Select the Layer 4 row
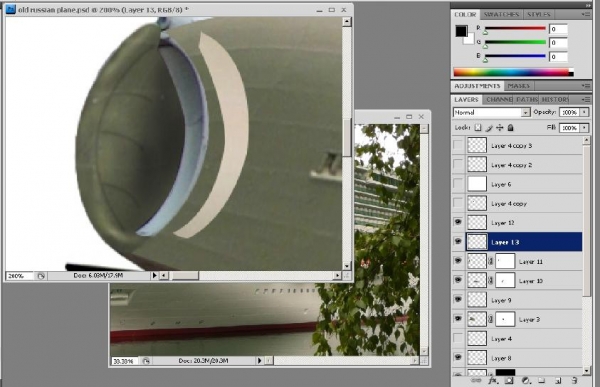 pos(517,339)
